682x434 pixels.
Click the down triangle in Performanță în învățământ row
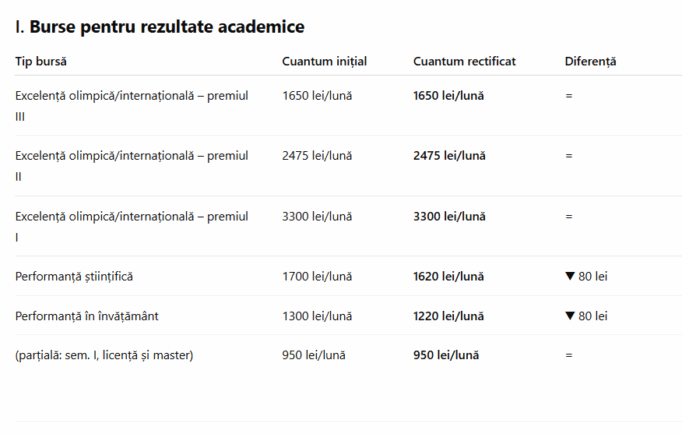(570, 316)
